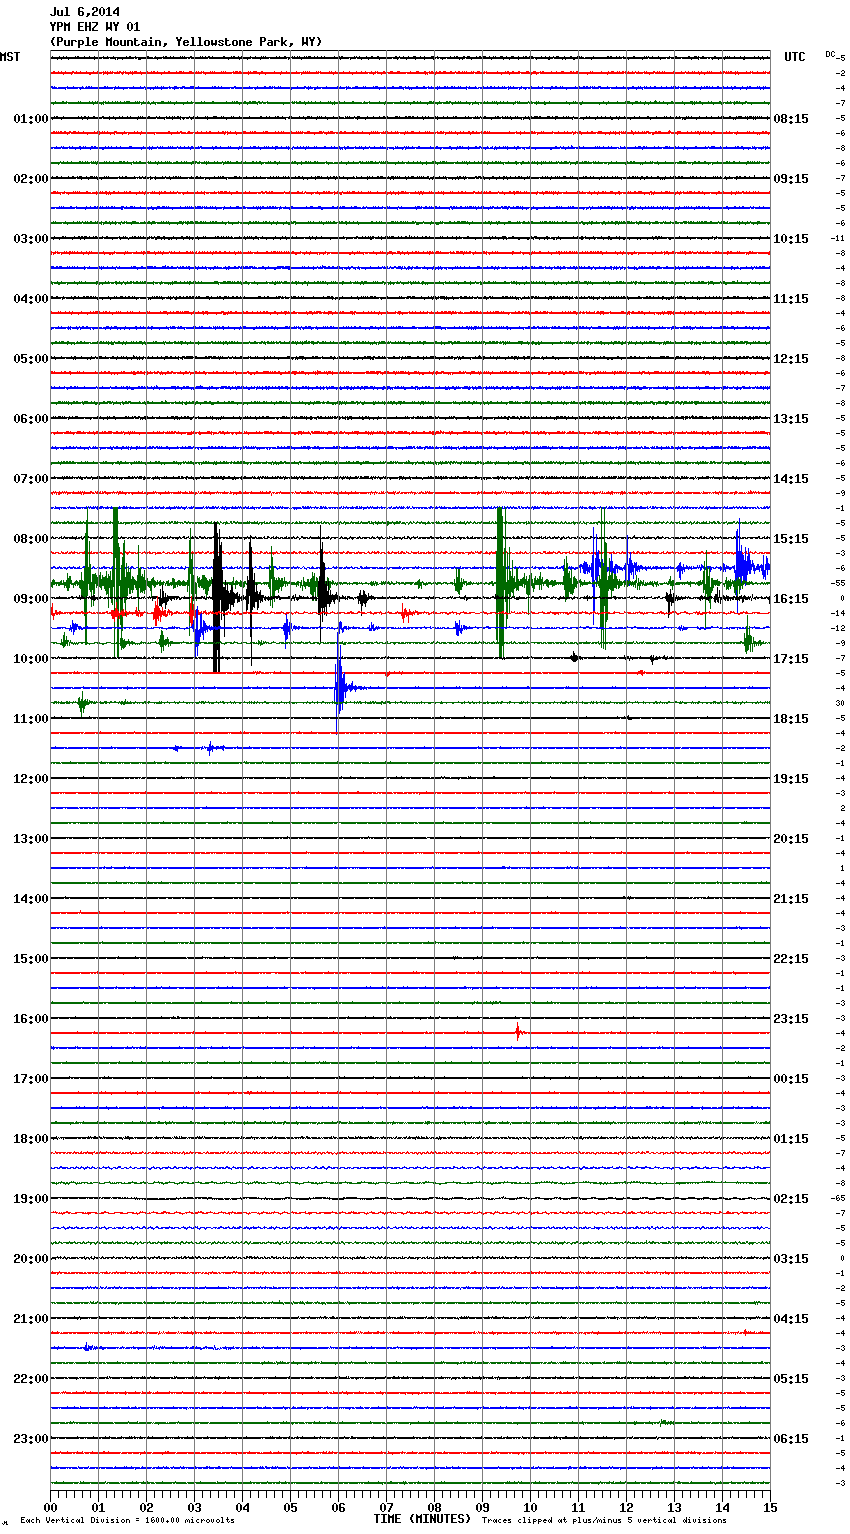The image size is (850, 1534).
Task: Select the 21:00 MST row label
Action: 31,1319
